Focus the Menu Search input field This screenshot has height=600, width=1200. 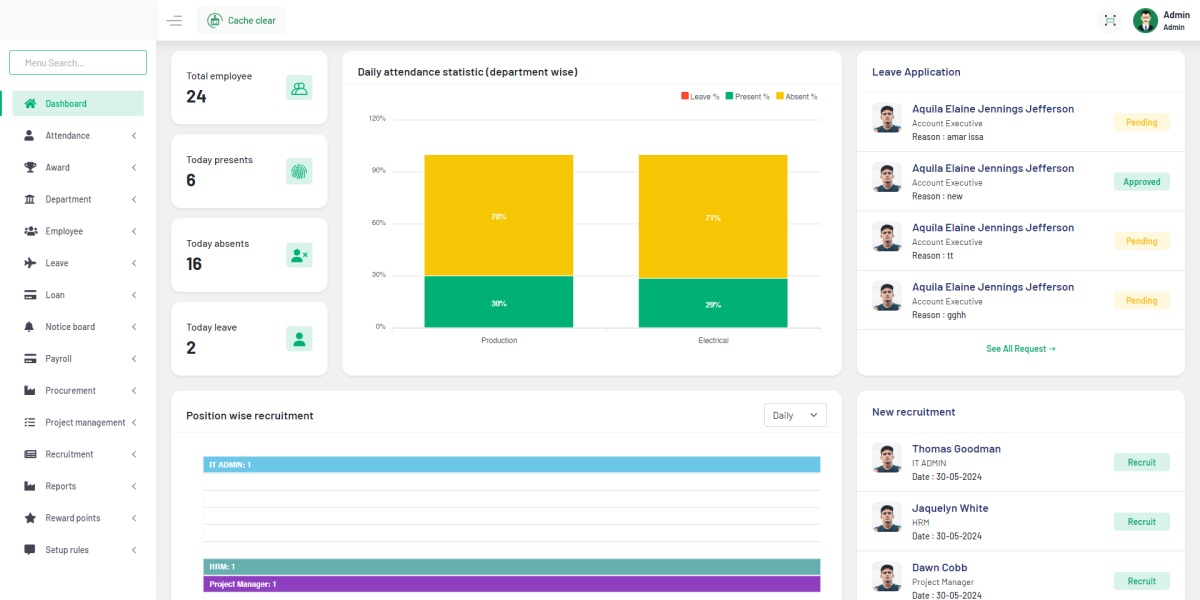(x=78, y=62)
